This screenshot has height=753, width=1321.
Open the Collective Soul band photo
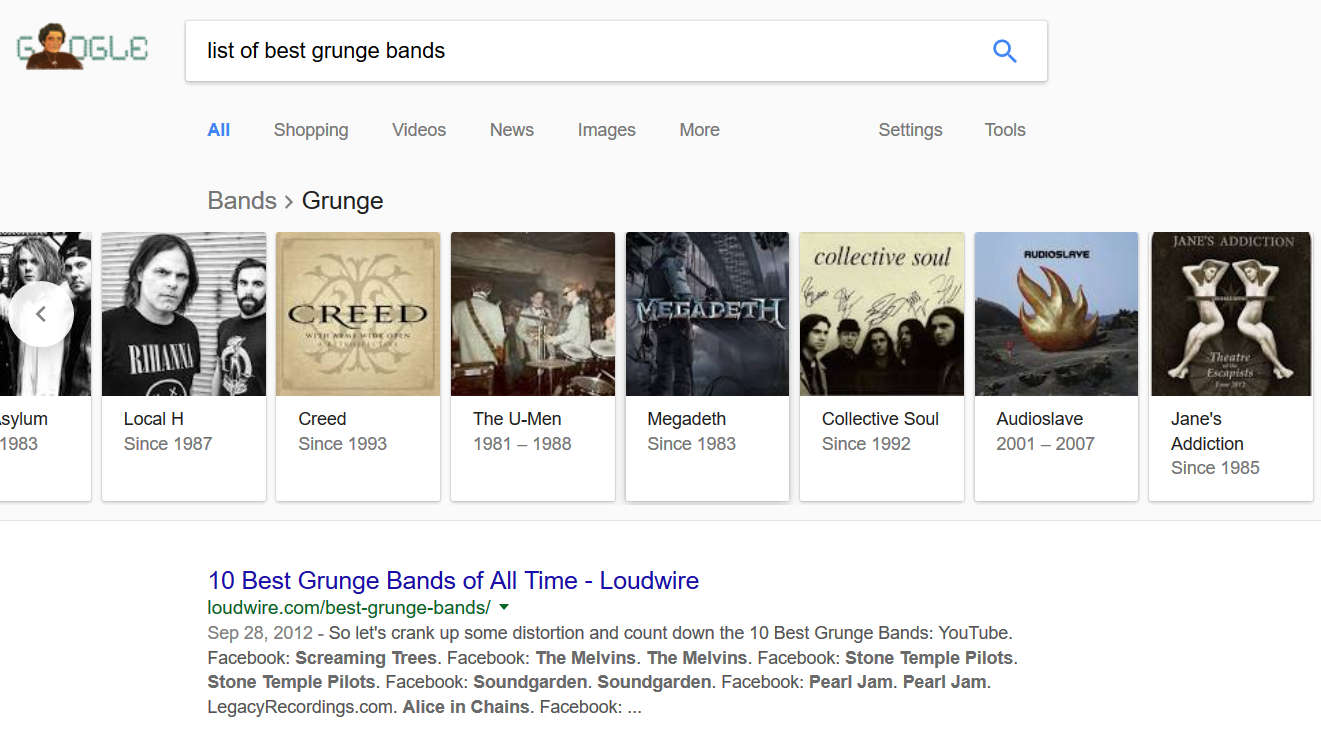pos(881,314)
